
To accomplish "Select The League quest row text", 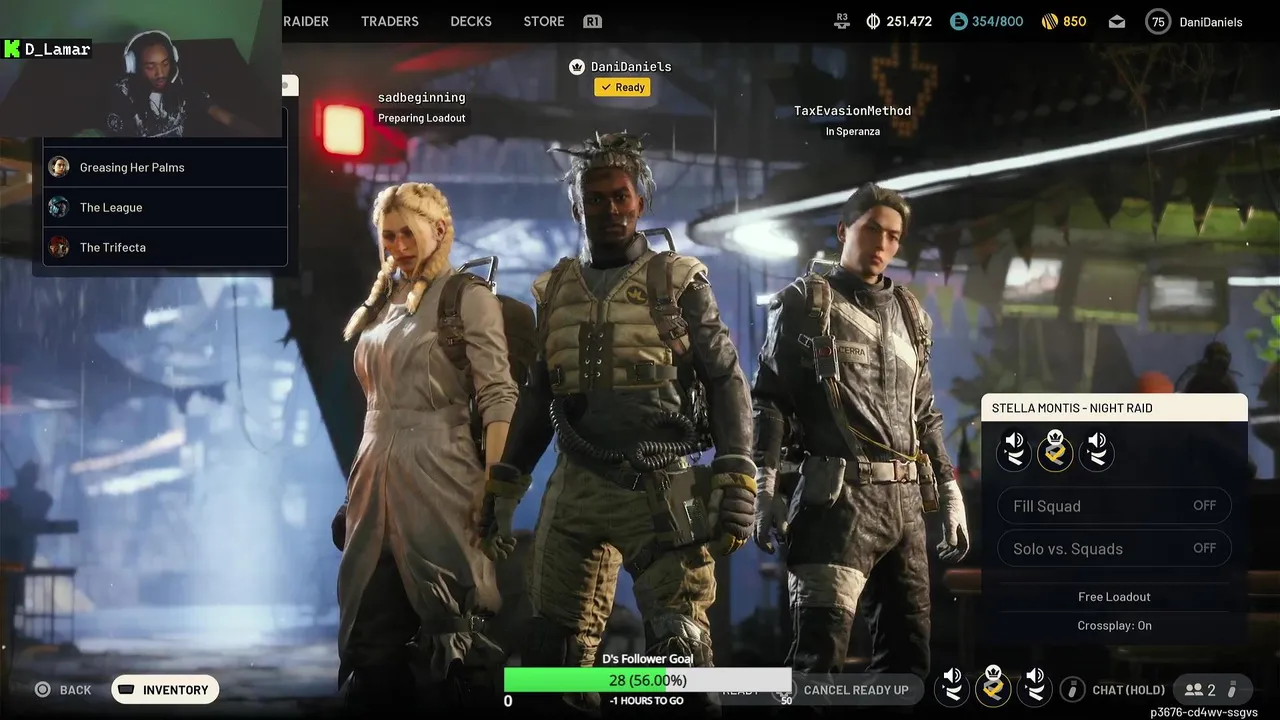I will coord(111,207).
